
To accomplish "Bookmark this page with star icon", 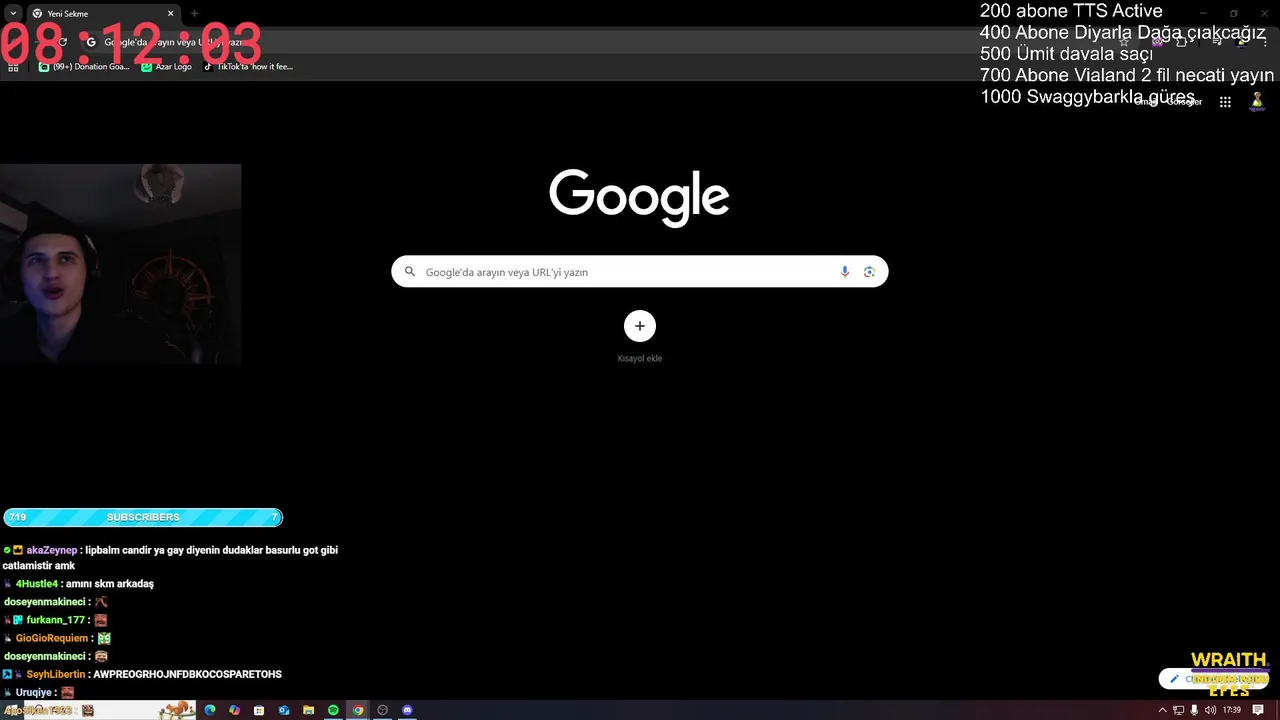I will [x=1125, y=42].
